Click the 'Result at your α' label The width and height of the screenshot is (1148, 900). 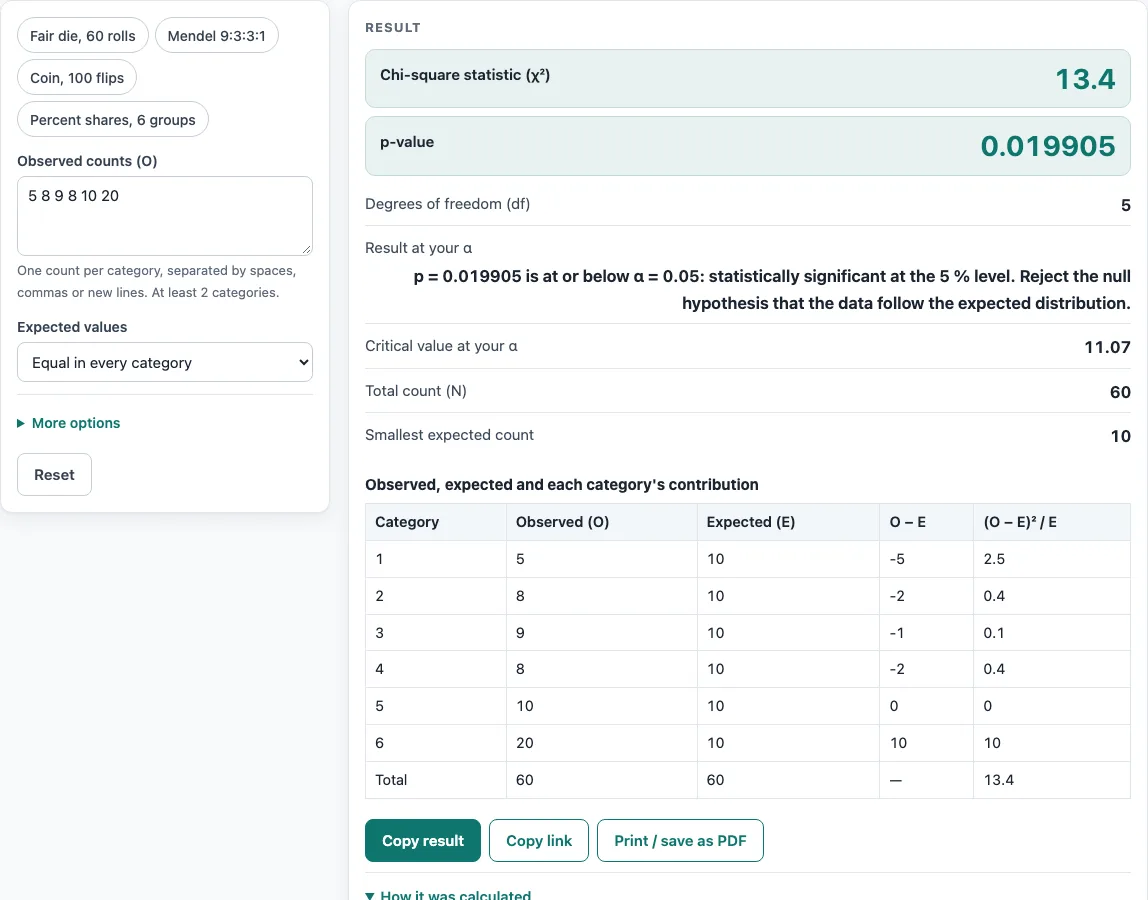coord(419,248)
